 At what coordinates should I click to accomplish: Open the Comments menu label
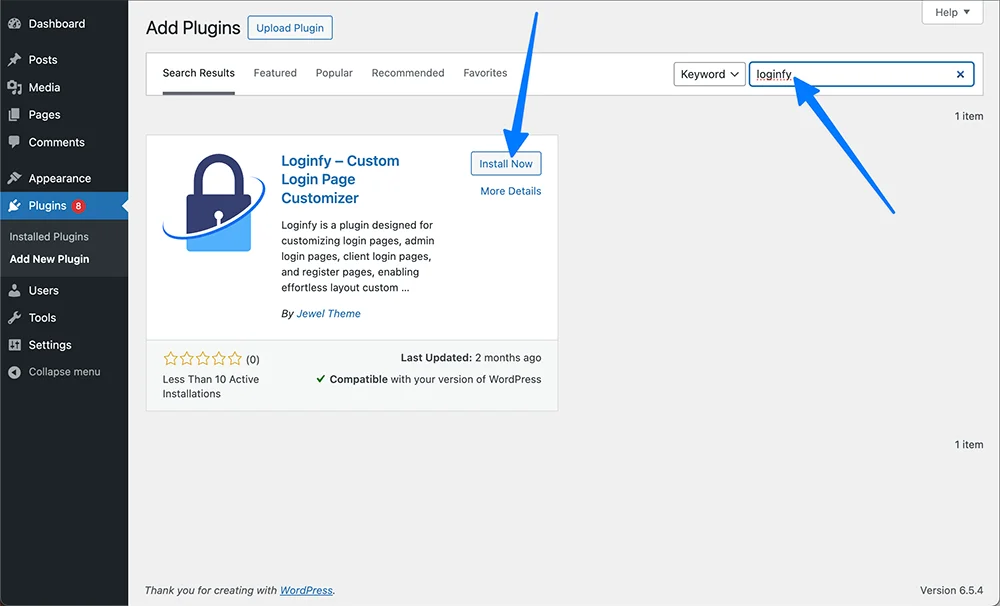56,142
